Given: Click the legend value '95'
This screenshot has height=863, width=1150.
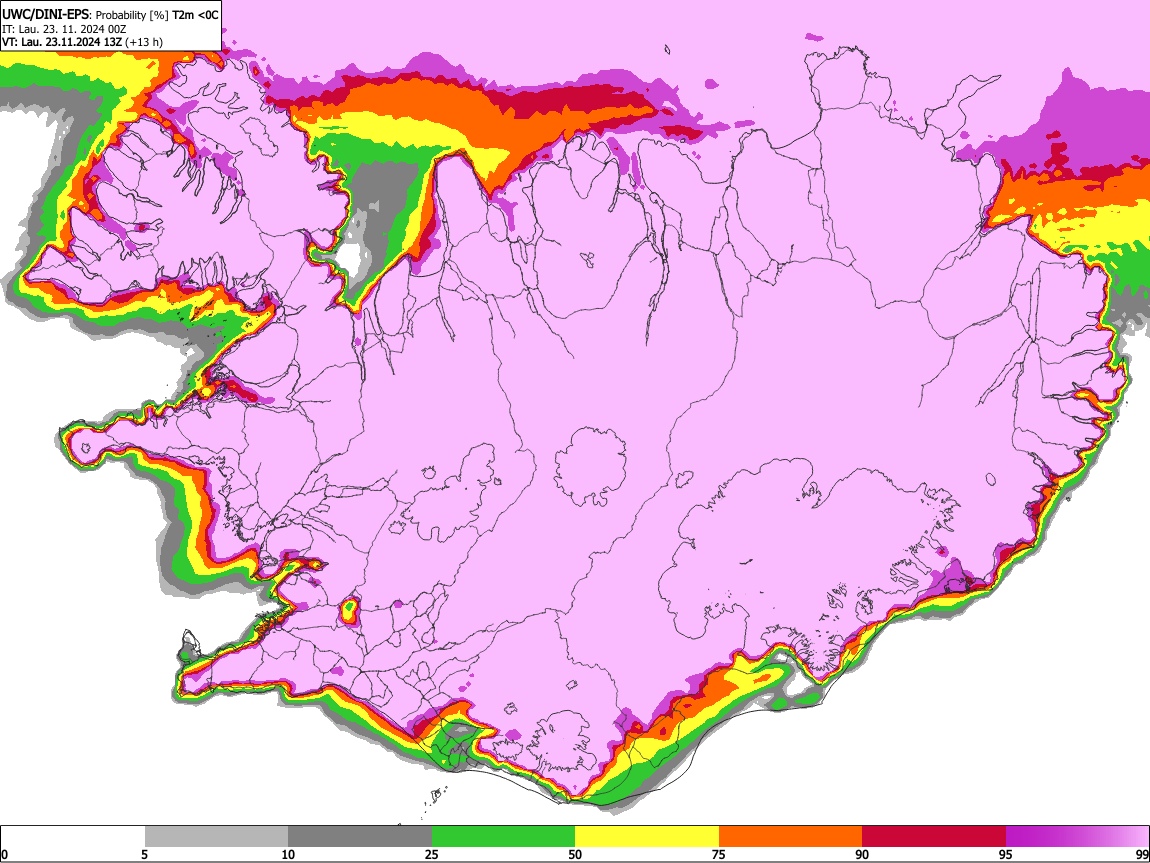Looking at the screenshot, I should tap(1006, 854).
